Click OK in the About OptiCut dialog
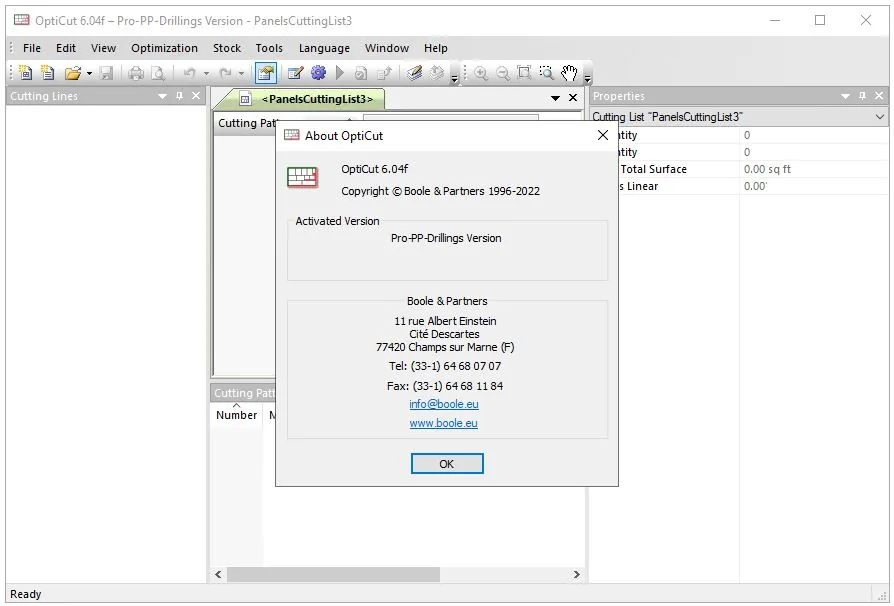The height and width of the screenshot is (606, 894). (447, 463)
